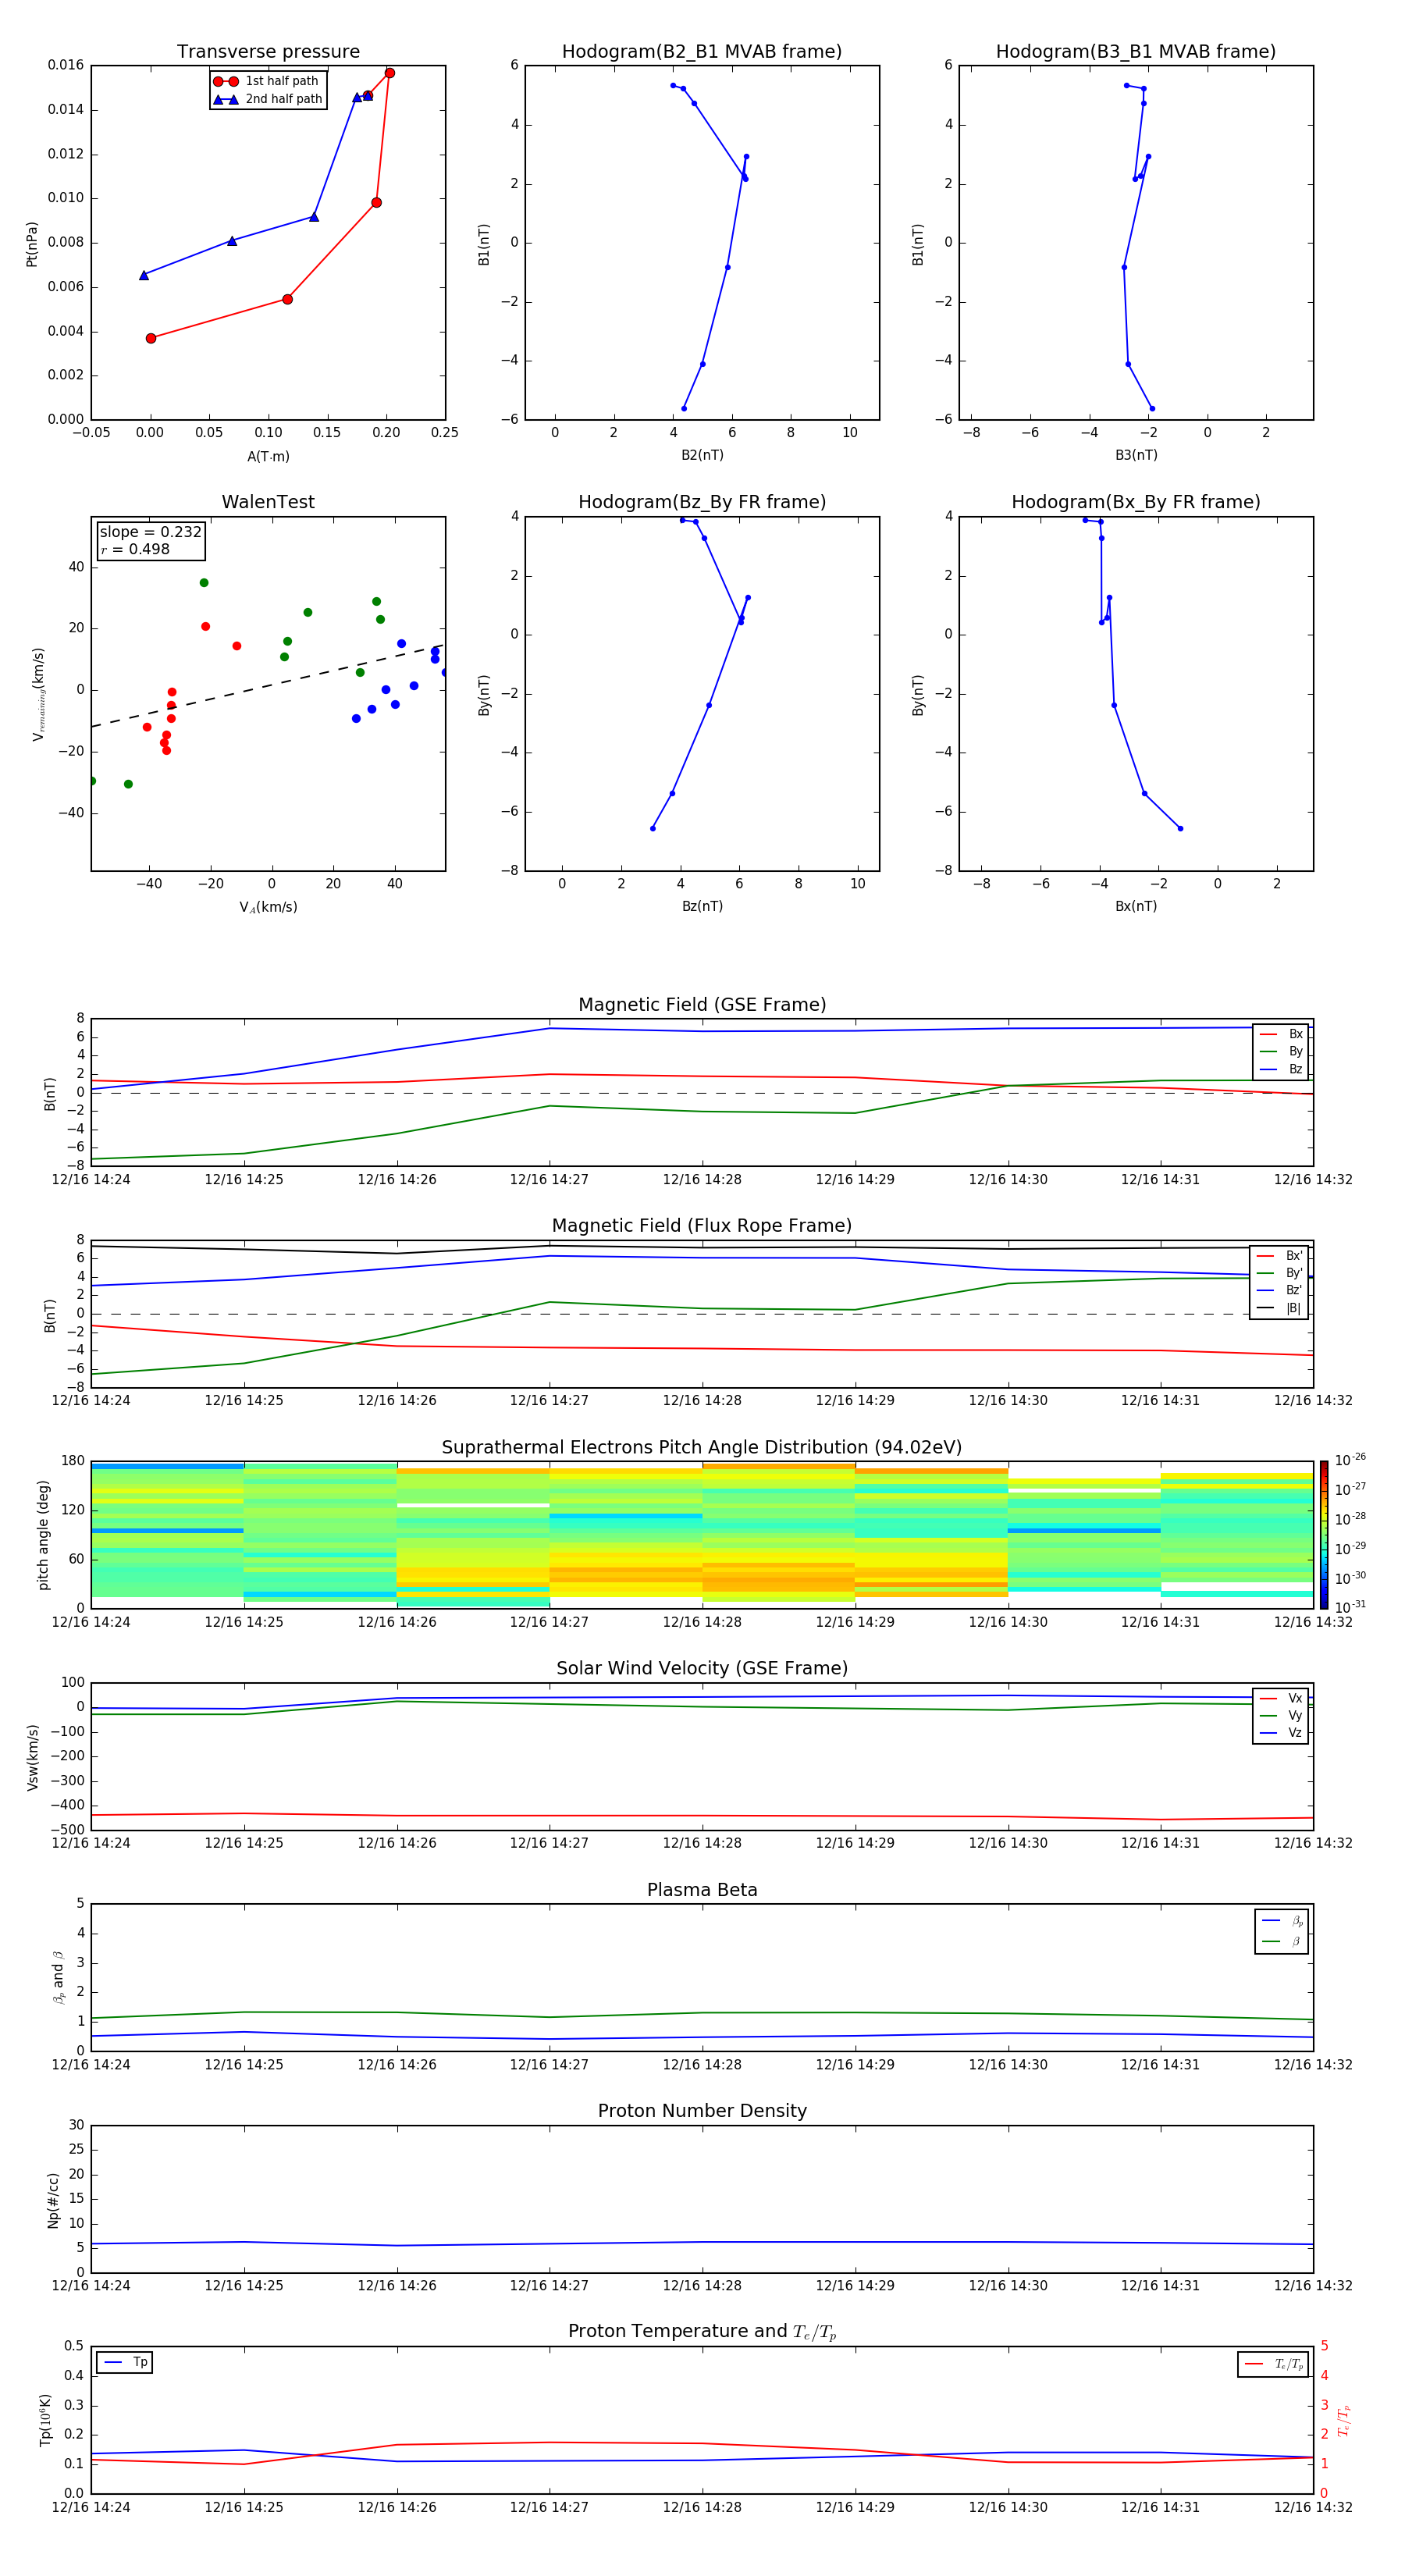Image resolution: width=1405 pixels, height=2576 pixels.
Task: Click the topmost green dot in WalenTest
Action: pos(204,583)
